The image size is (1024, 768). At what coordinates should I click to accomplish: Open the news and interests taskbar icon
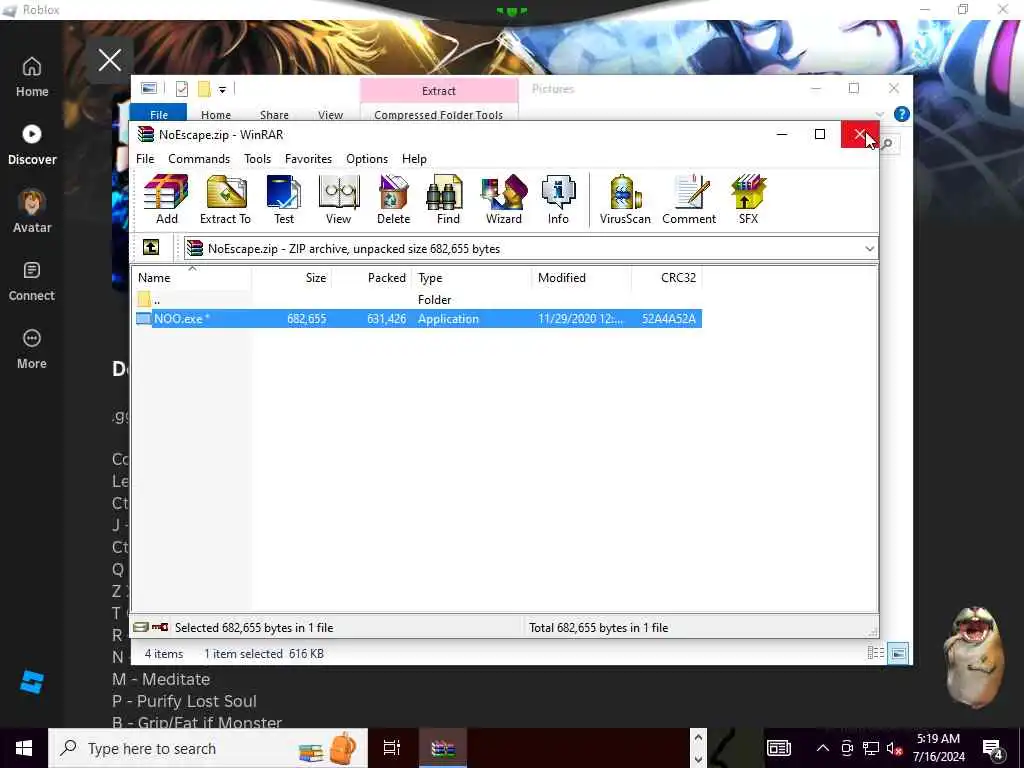point(778,748)
